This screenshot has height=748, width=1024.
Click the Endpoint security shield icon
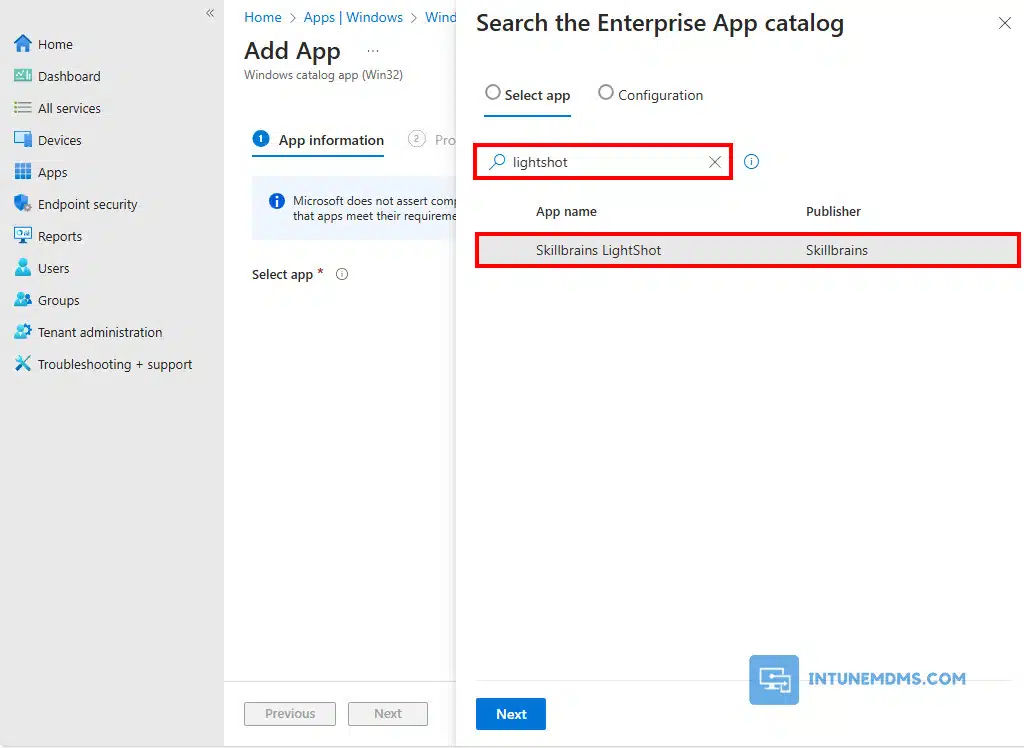point(22,204)
